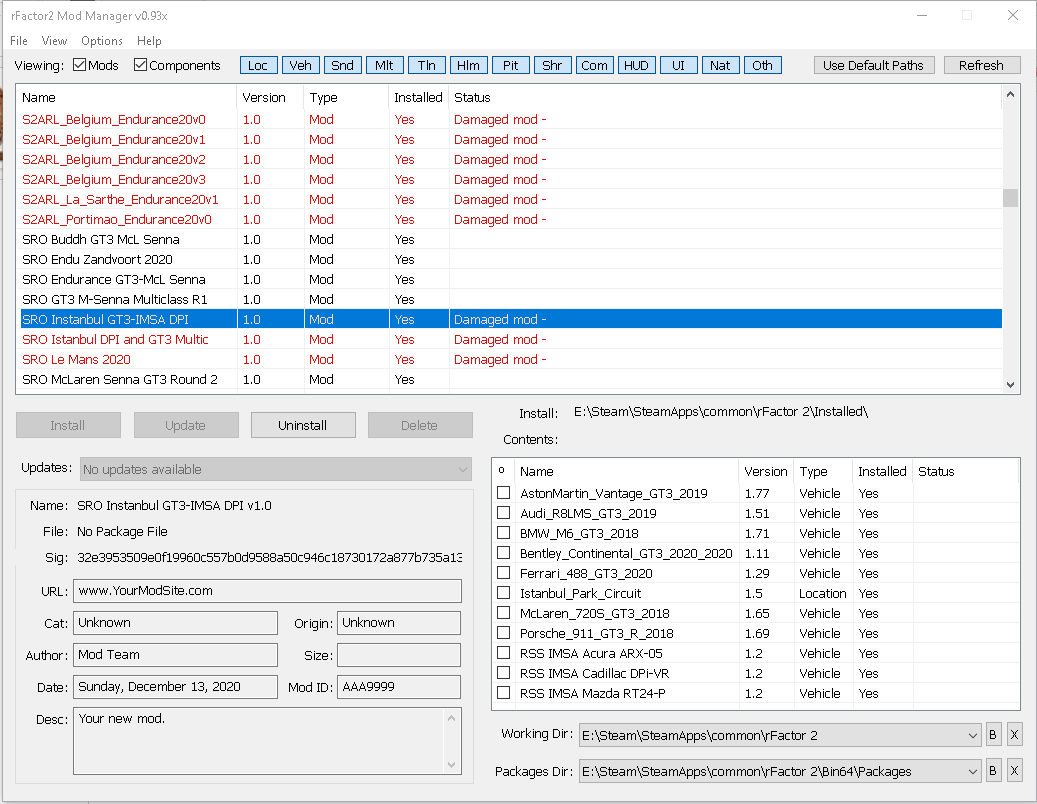Tick the RSS IMSA Acura ARX-05 checkbox
This screenshot has width=1037, height=804.
point(503,653)
